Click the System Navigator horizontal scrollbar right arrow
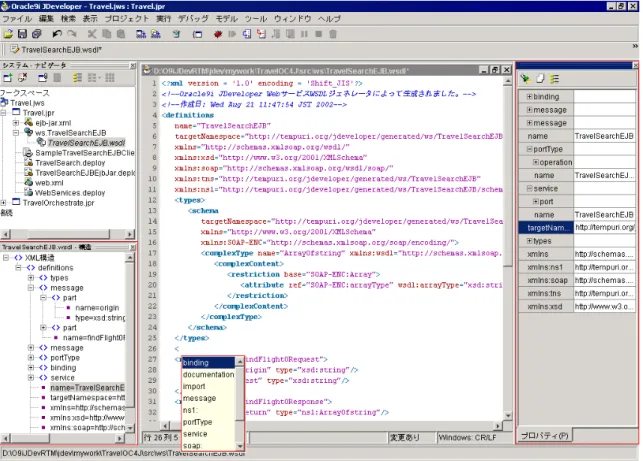643x461 pixels. click(x=130, y=234)
